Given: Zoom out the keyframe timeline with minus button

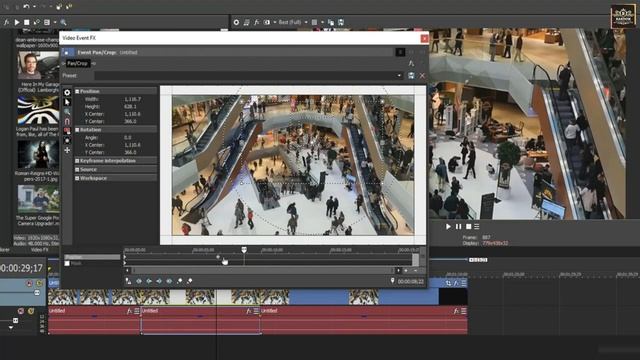Looking at the screenshot, I should (x=416, y=270).
